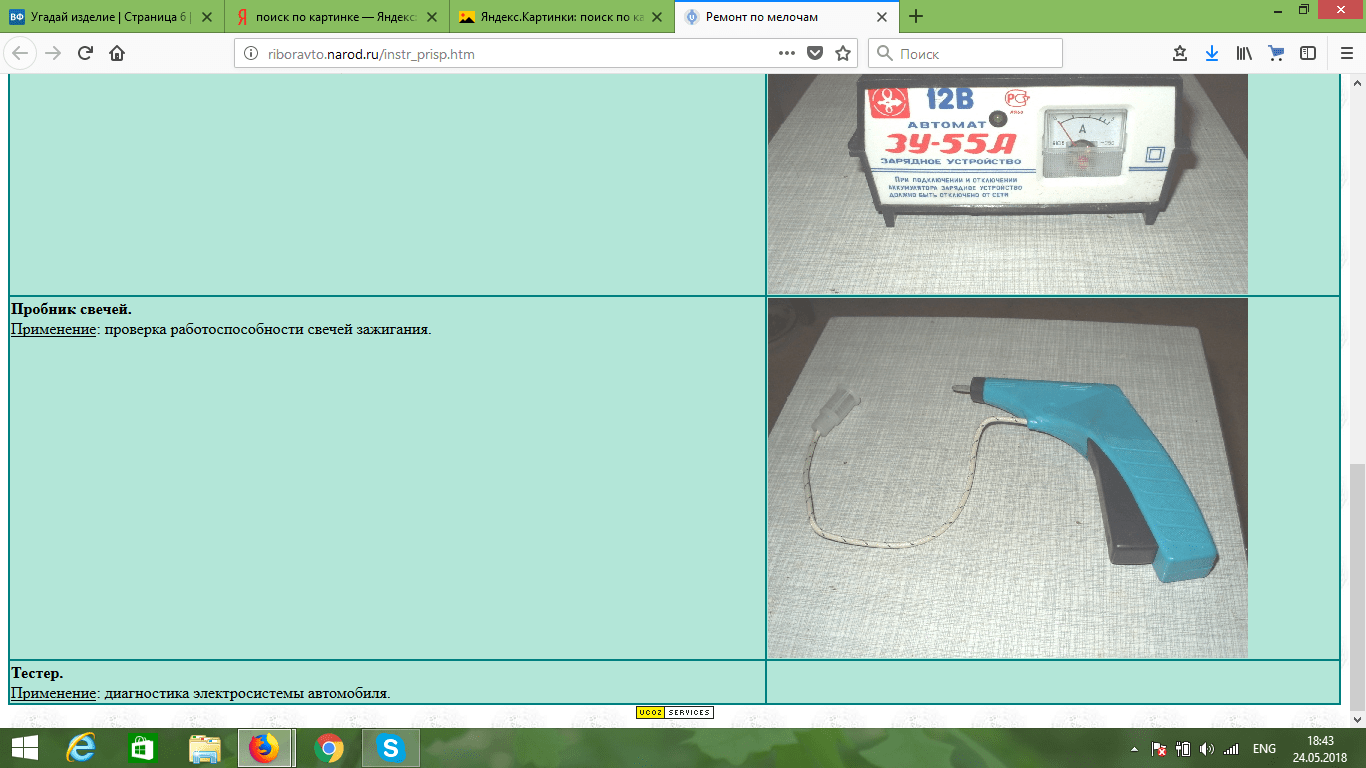Open a new tab

point(916,16)
